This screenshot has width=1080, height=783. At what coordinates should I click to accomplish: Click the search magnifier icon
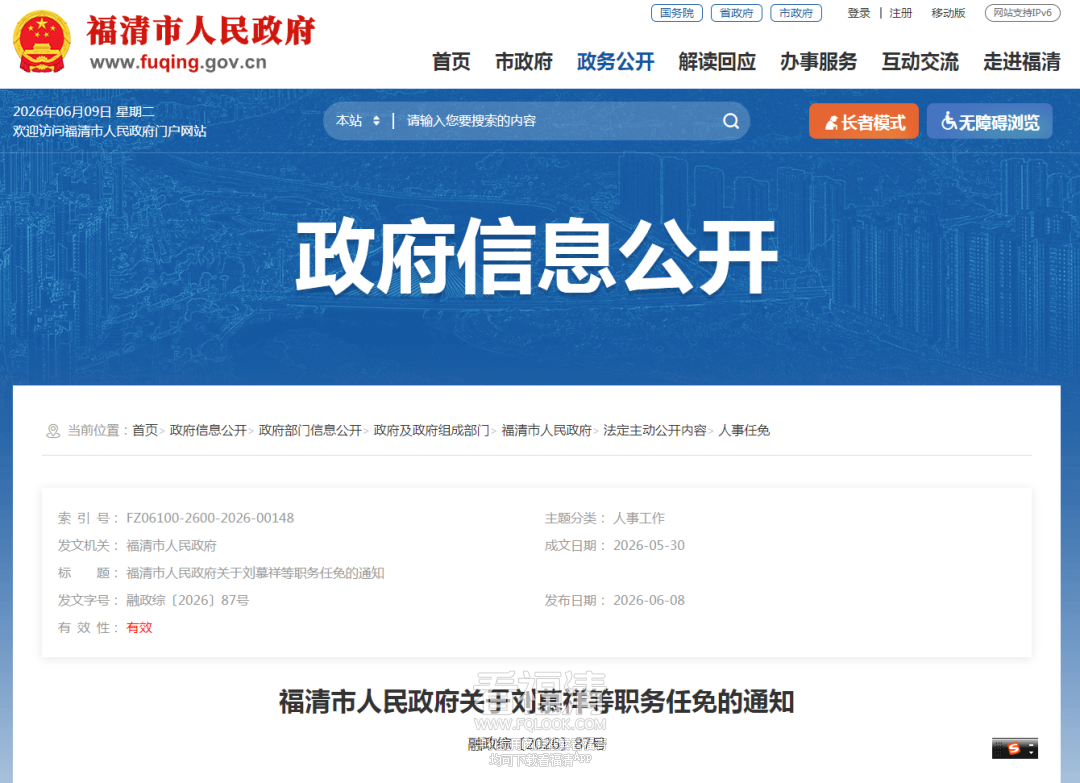click(731, 121)
